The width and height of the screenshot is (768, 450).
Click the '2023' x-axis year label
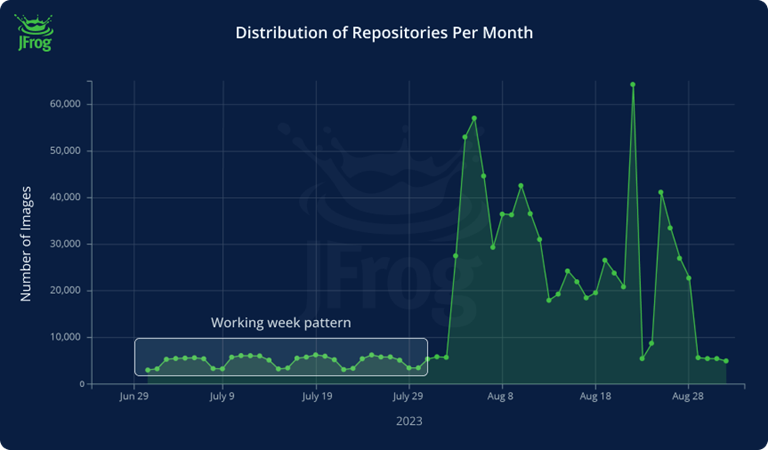coord(408,421)
